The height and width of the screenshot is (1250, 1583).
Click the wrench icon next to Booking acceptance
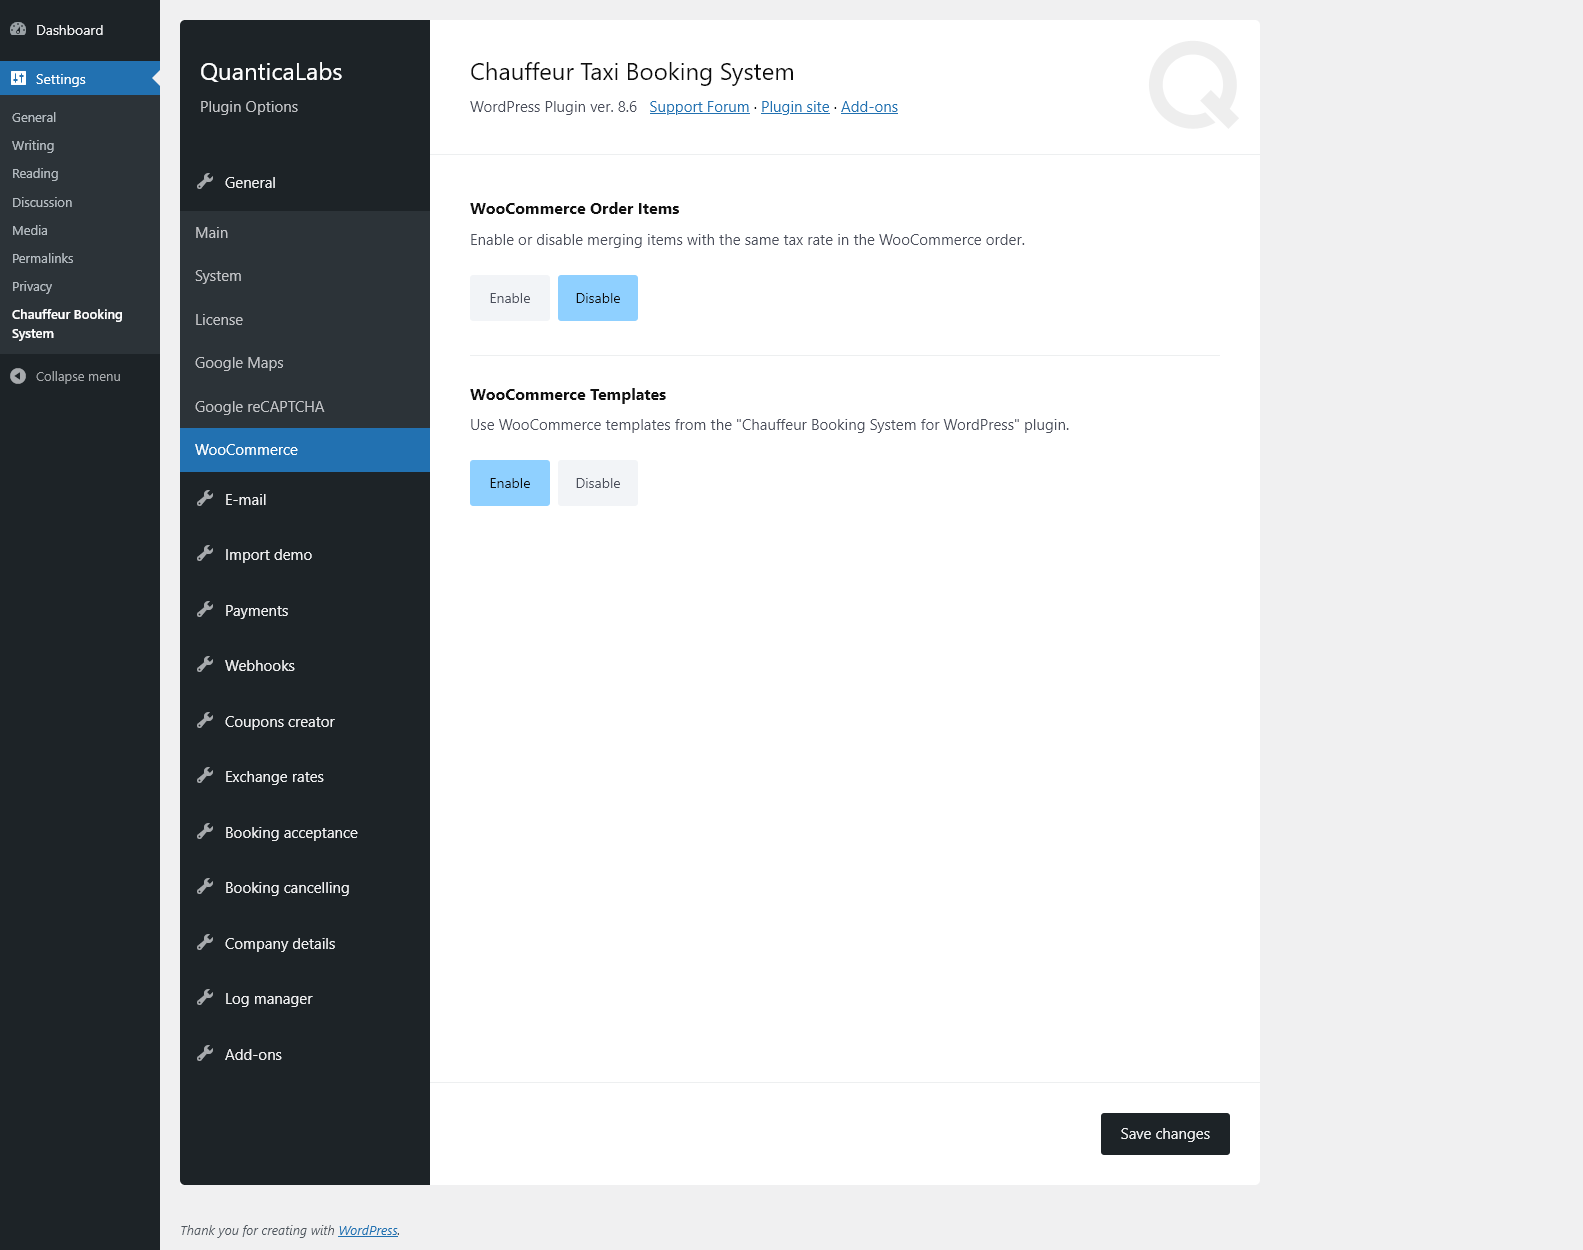pyautogui.click(x=205, y=831)
